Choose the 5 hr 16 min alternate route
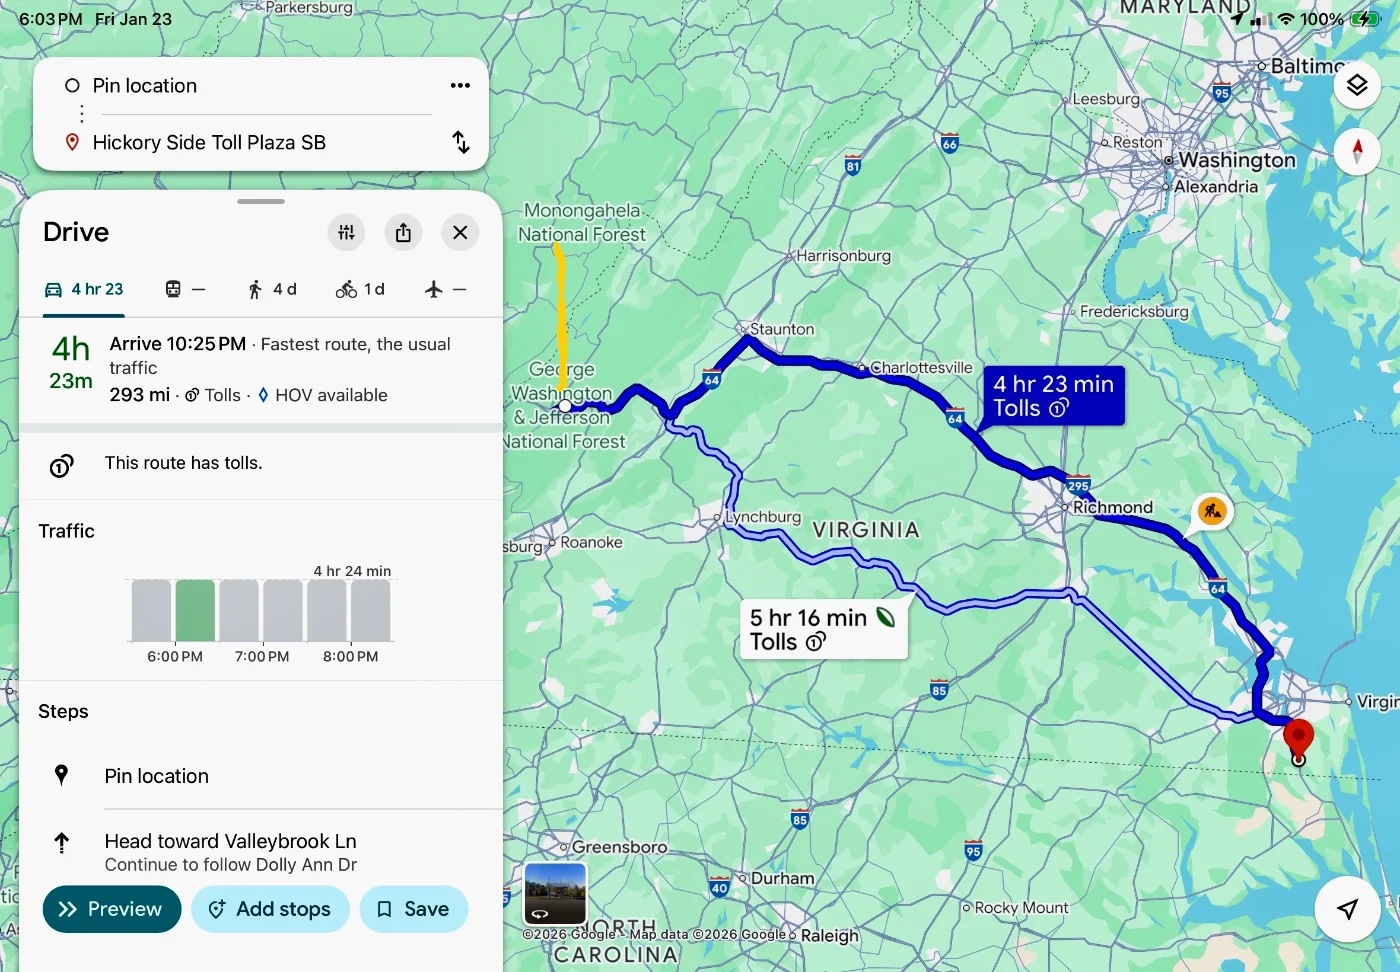The image size is (1400, 972). [x=822, y=629]
